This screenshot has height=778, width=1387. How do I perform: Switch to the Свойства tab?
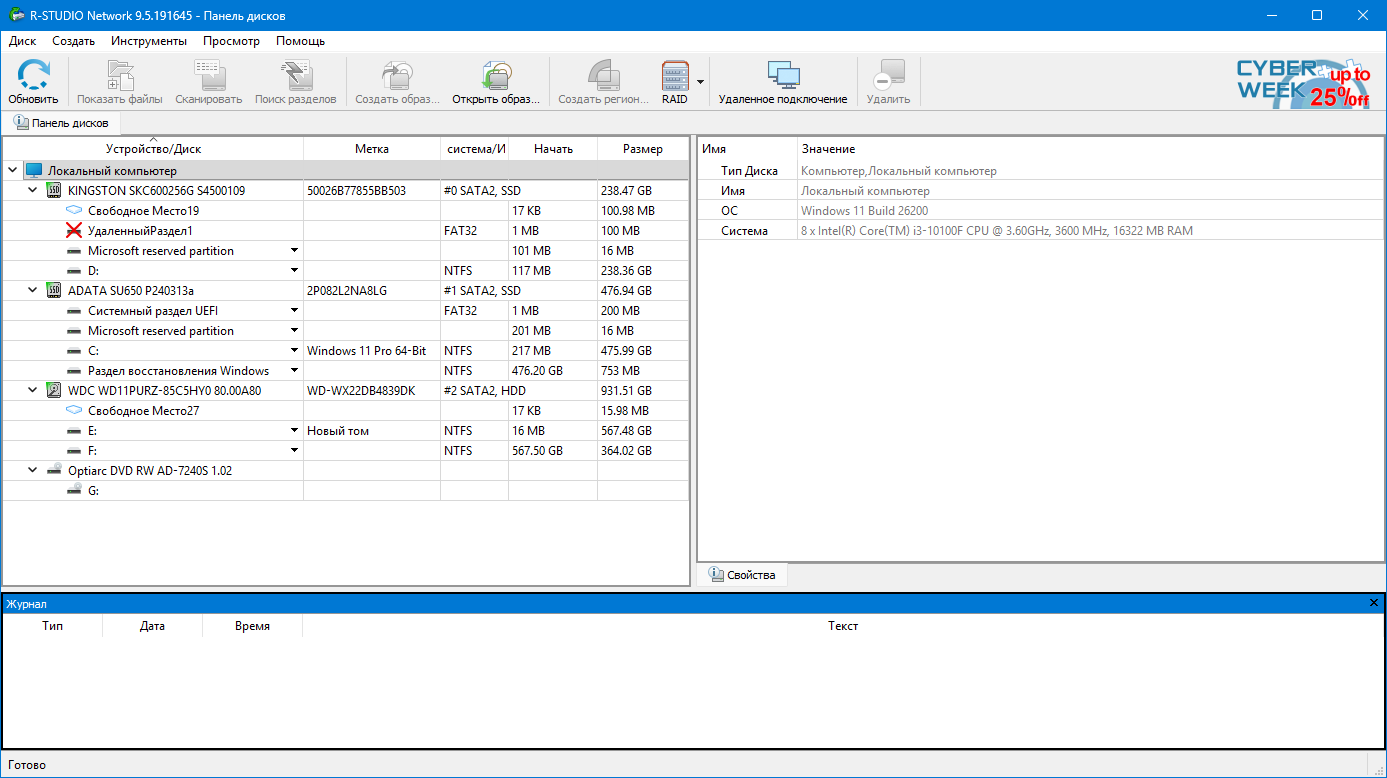[742, 575]
